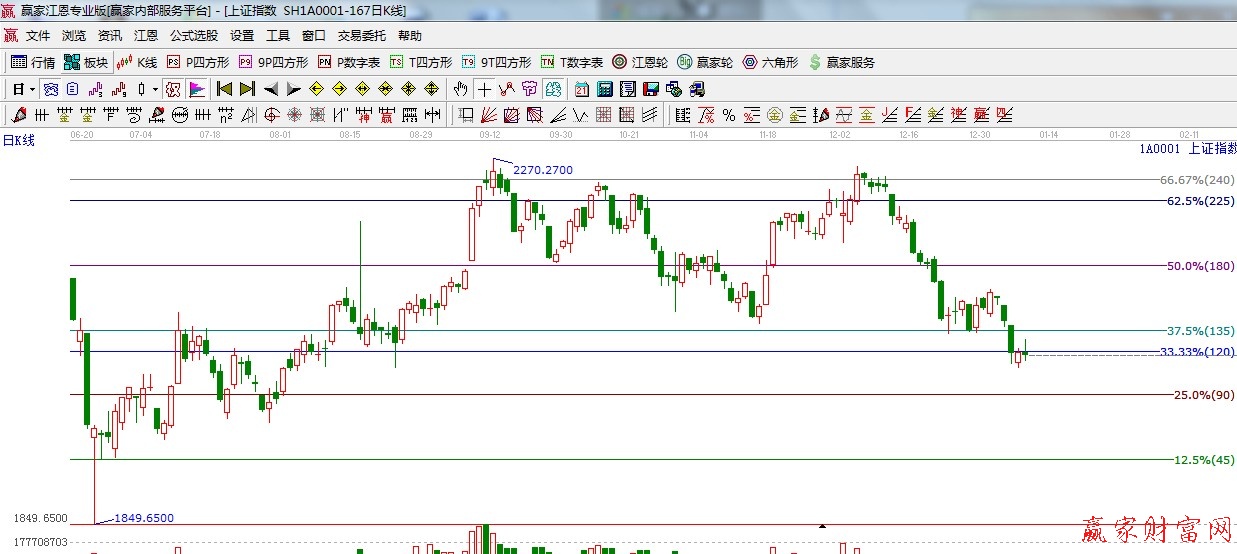Image resolution: width=1237 pixels, height=554 pixels.
Task: Open the calculator tool icon
Action: click(604, 89)
